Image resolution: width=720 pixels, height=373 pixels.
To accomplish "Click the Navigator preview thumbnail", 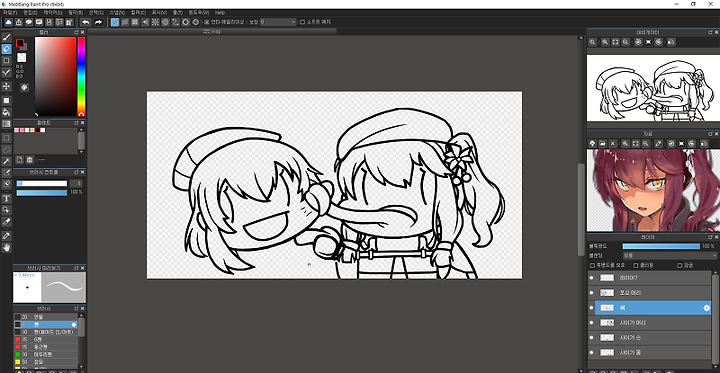I will [653, 88].
